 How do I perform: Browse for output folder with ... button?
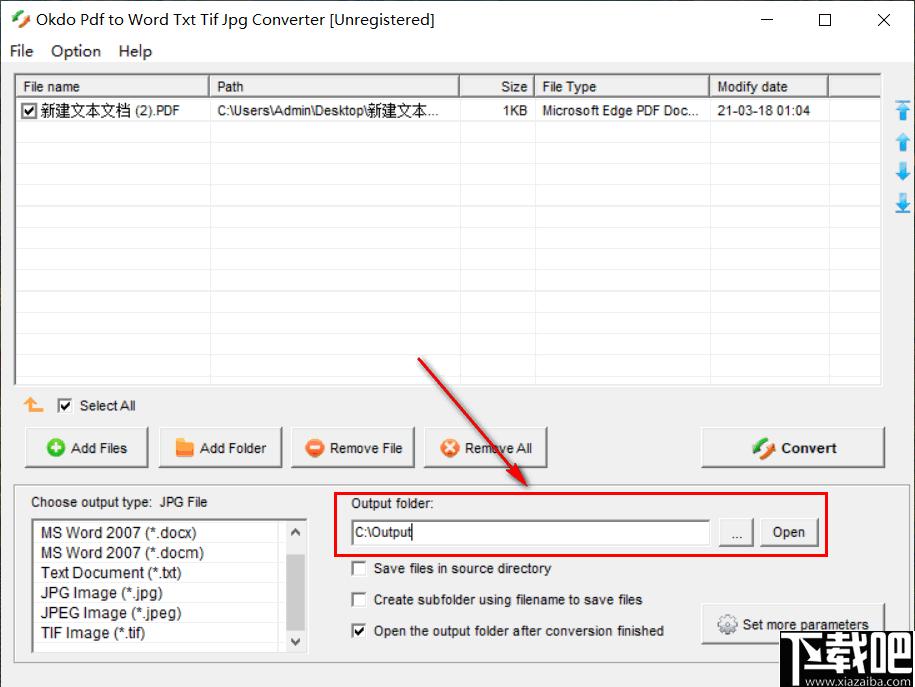click(x=736, y=532)
